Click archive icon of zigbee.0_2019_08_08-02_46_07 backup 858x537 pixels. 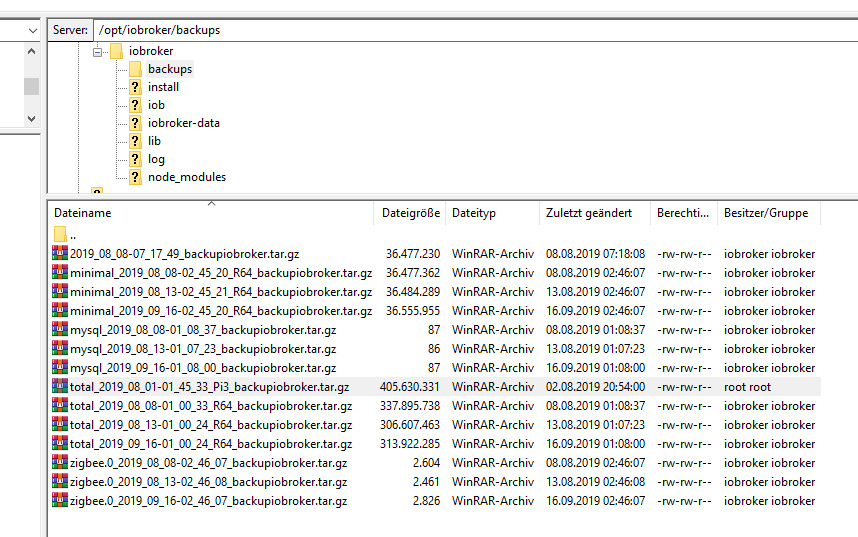(x=60, y=463)
